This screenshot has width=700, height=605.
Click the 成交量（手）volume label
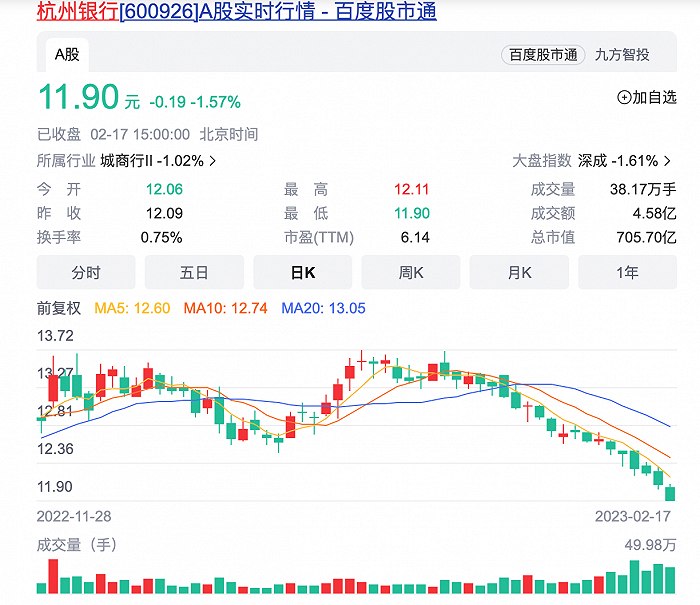(x=76, y=545)
